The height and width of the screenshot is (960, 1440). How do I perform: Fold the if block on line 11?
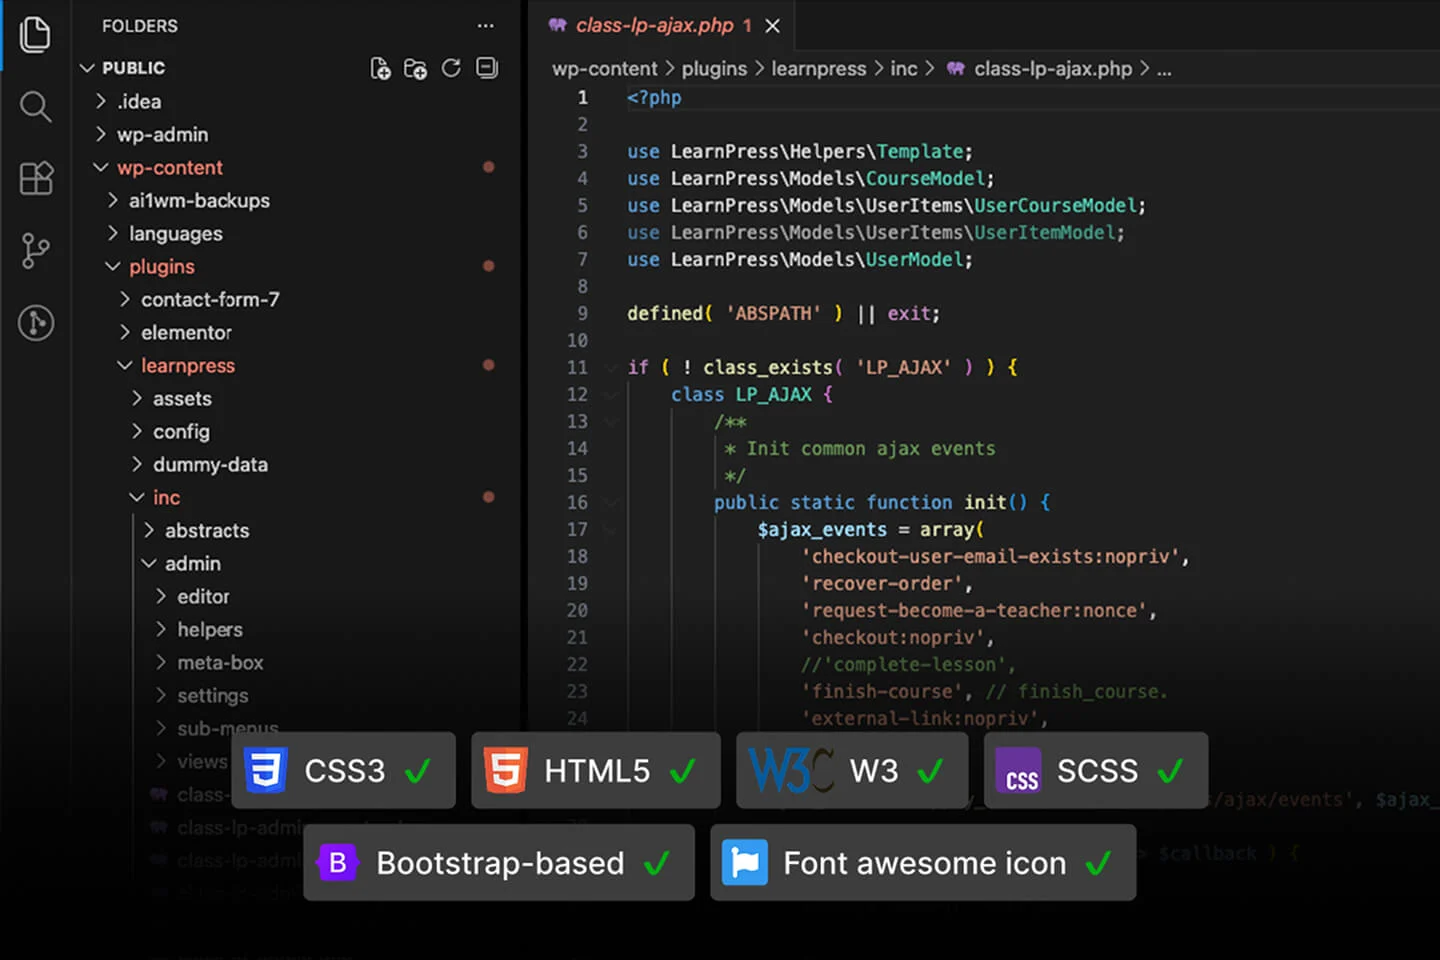click(x=611, y=367)
